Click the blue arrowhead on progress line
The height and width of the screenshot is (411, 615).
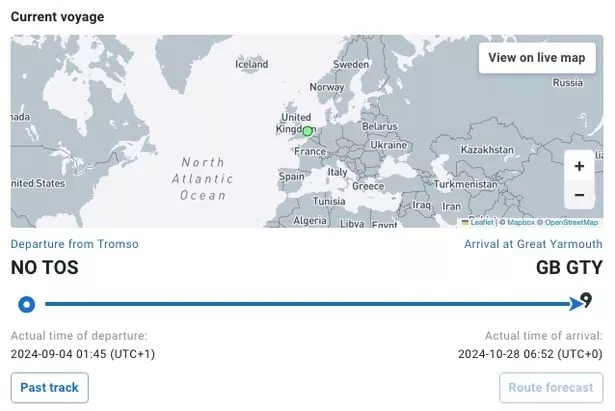coord(576,304)
